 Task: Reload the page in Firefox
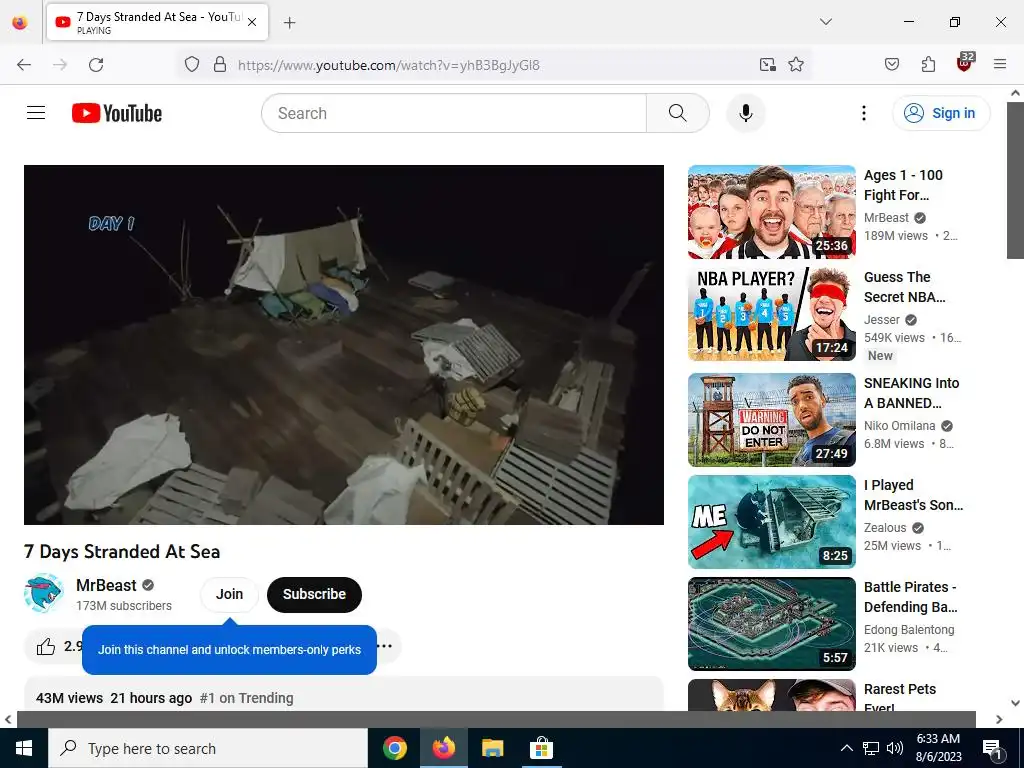pos(96,65)
